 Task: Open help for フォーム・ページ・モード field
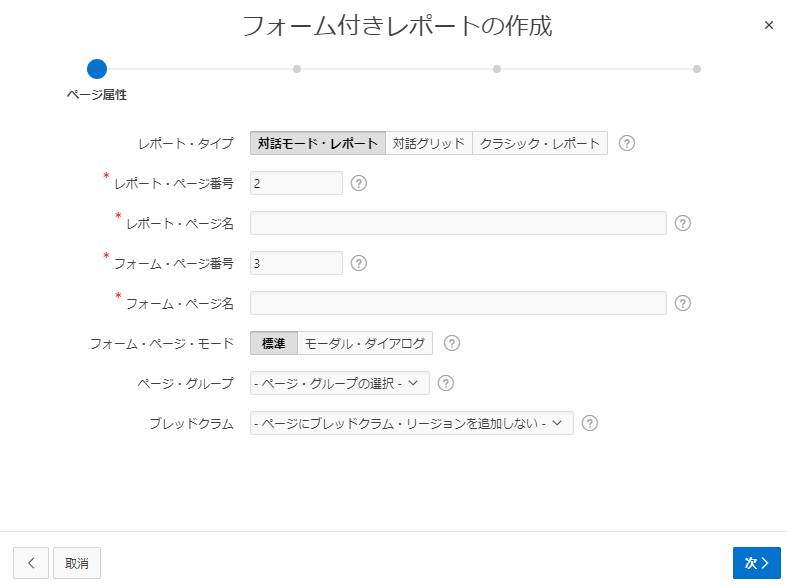tap(452, 343)
